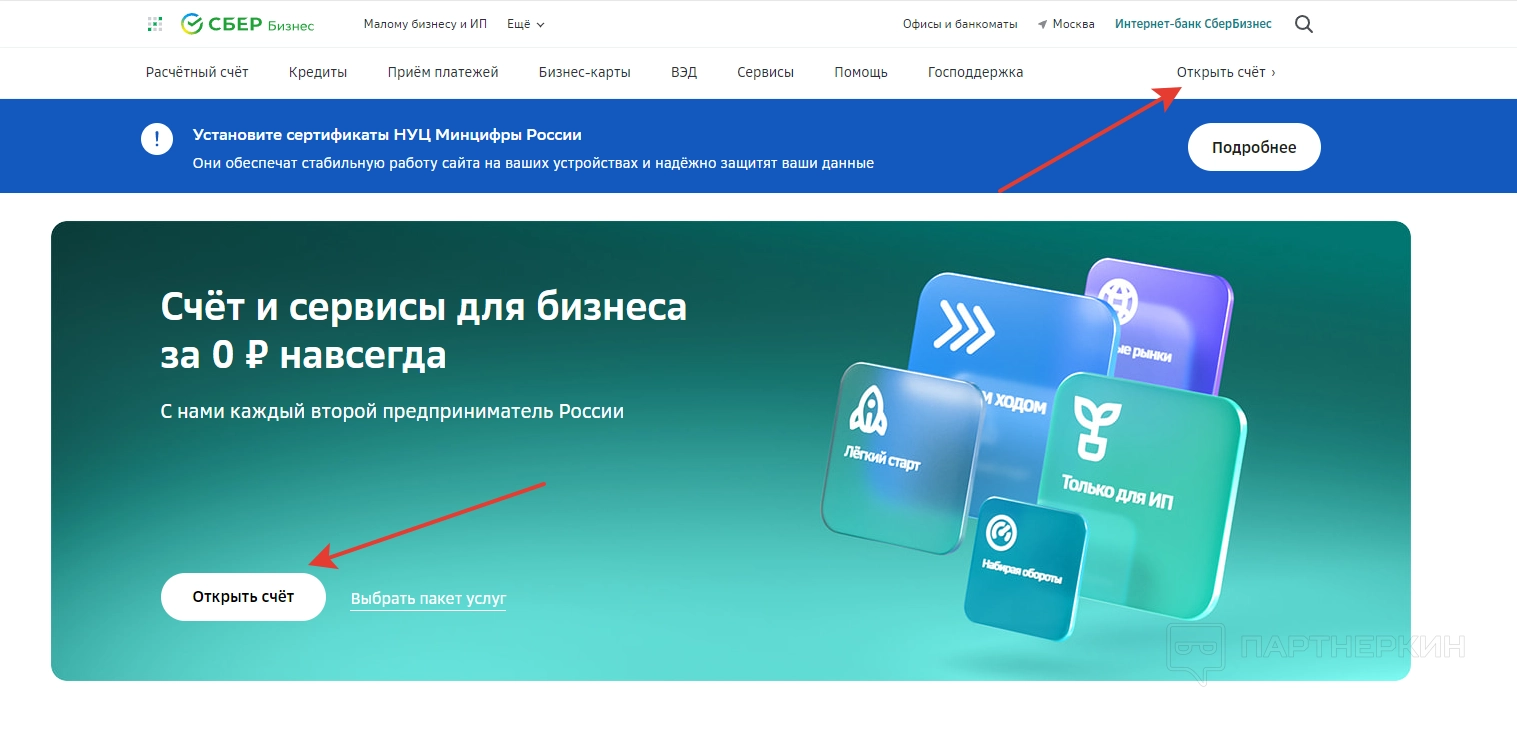Viewport: 1517px width, 739px height.
Task: Open the site search magnifier
Action: [x=1304, y=24]
